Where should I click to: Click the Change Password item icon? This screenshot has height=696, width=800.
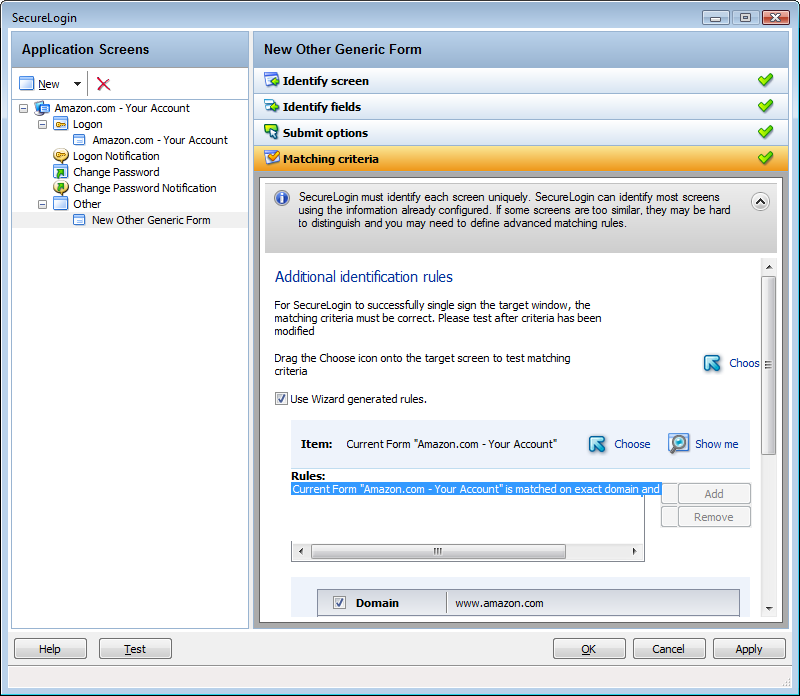(61, 172)
